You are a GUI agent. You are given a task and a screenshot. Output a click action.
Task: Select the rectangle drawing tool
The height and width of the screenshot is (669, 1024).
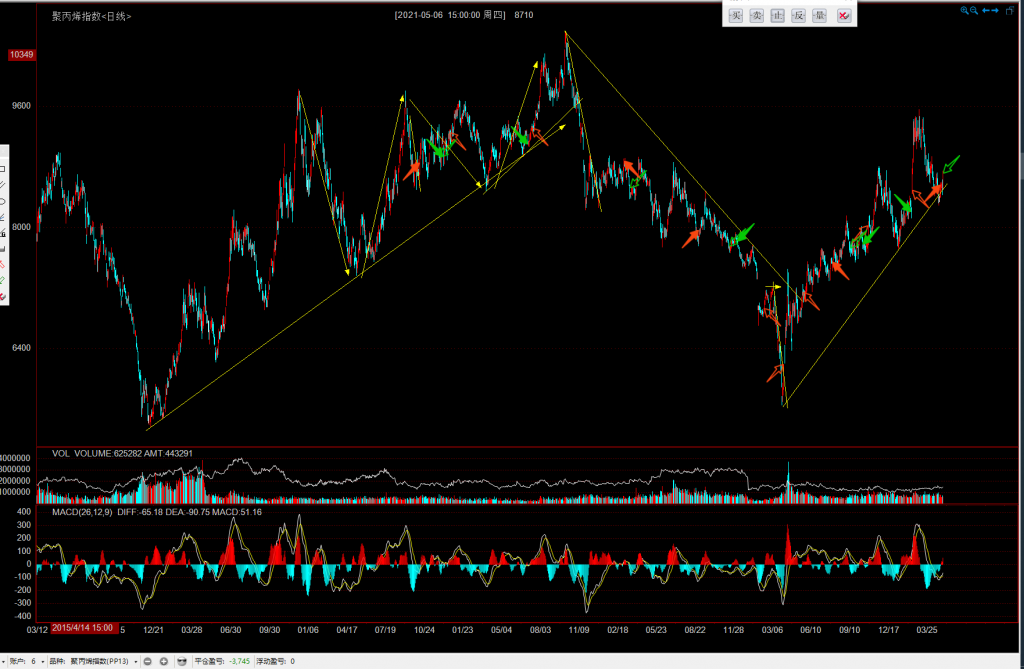[x=3, y=169]
